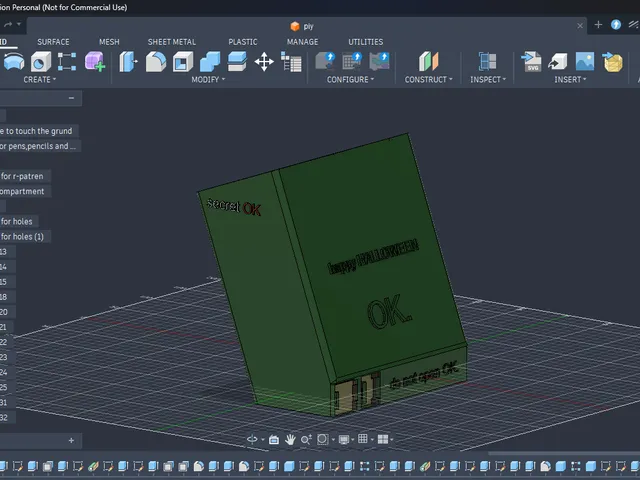The image size is (640, 480).
Task: Switch to the SHEET METAL tab
Action: coord(172,42)
